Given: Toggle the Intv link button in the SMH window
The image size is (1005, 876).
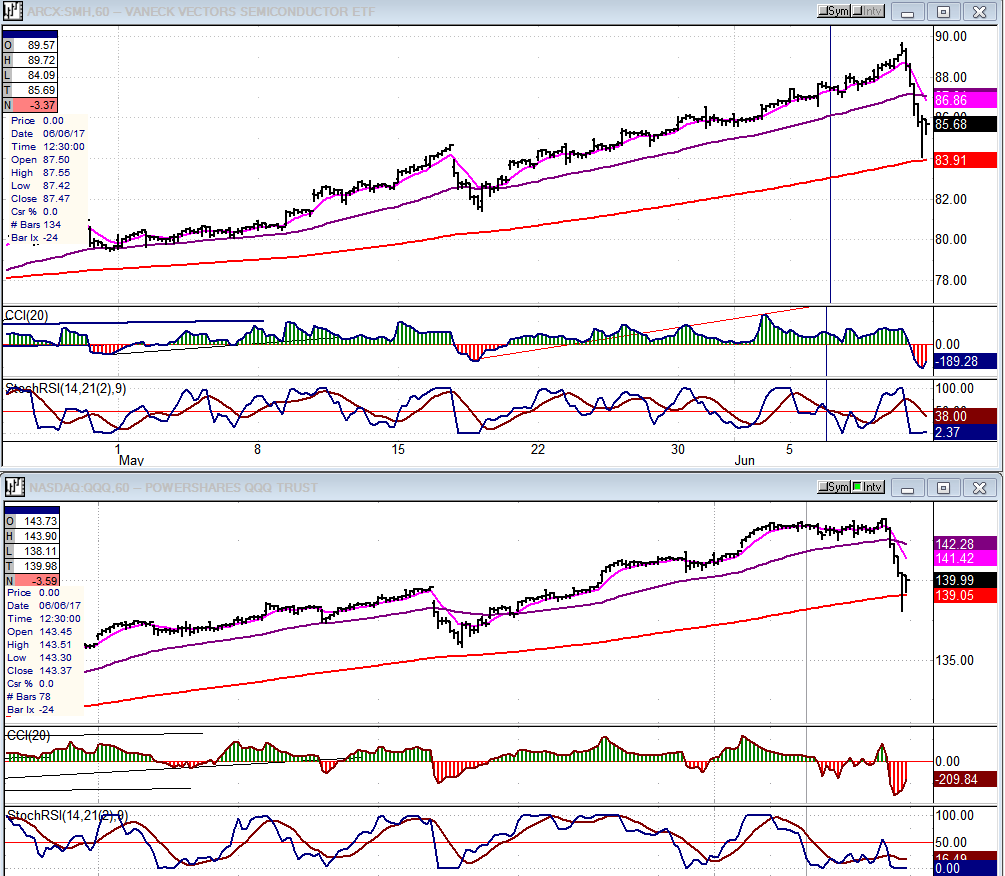Looking at the screenshot, I should click(x=868, y=11).
